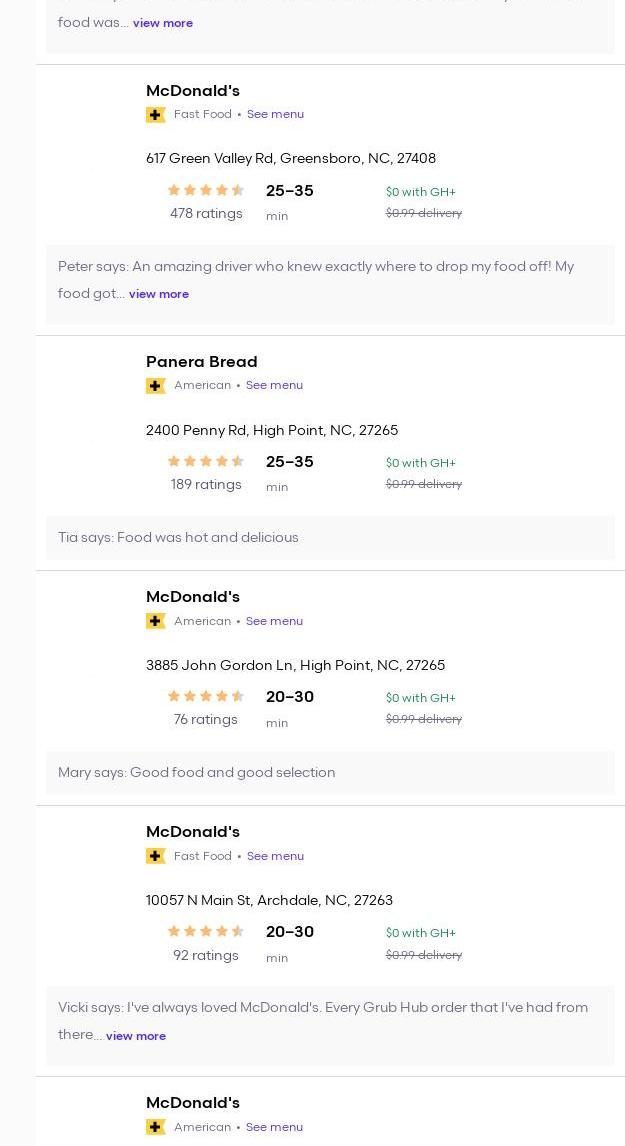The image size is (625, 1146).
Task: Click Tia's review of Panera Bread
Action: [x=178, y=538]
